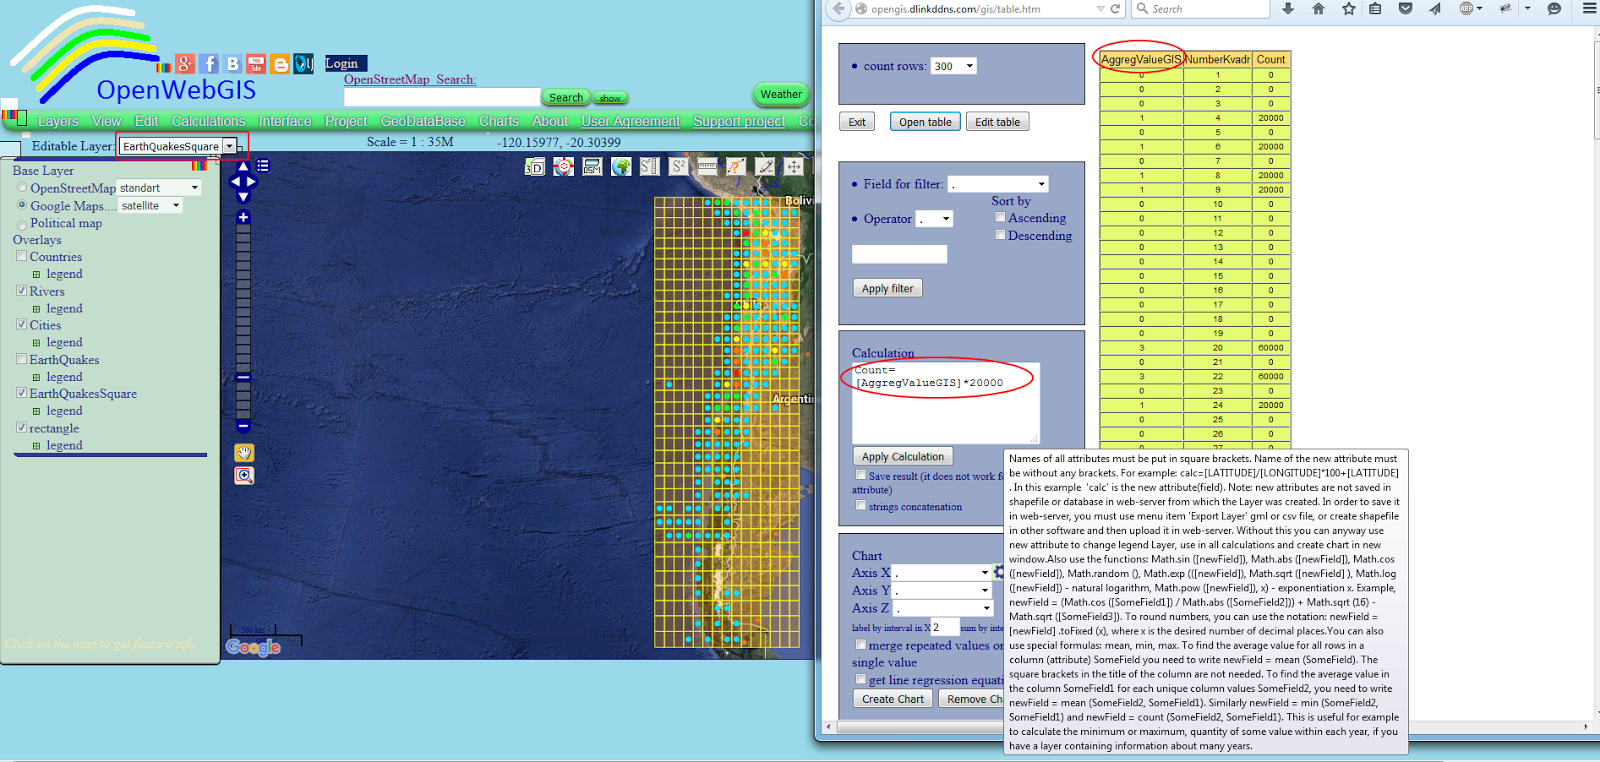Image resolution: width=1600 pixels, height=762 pixels.
Task: Open the Layers menu
Action: [58, 121]
